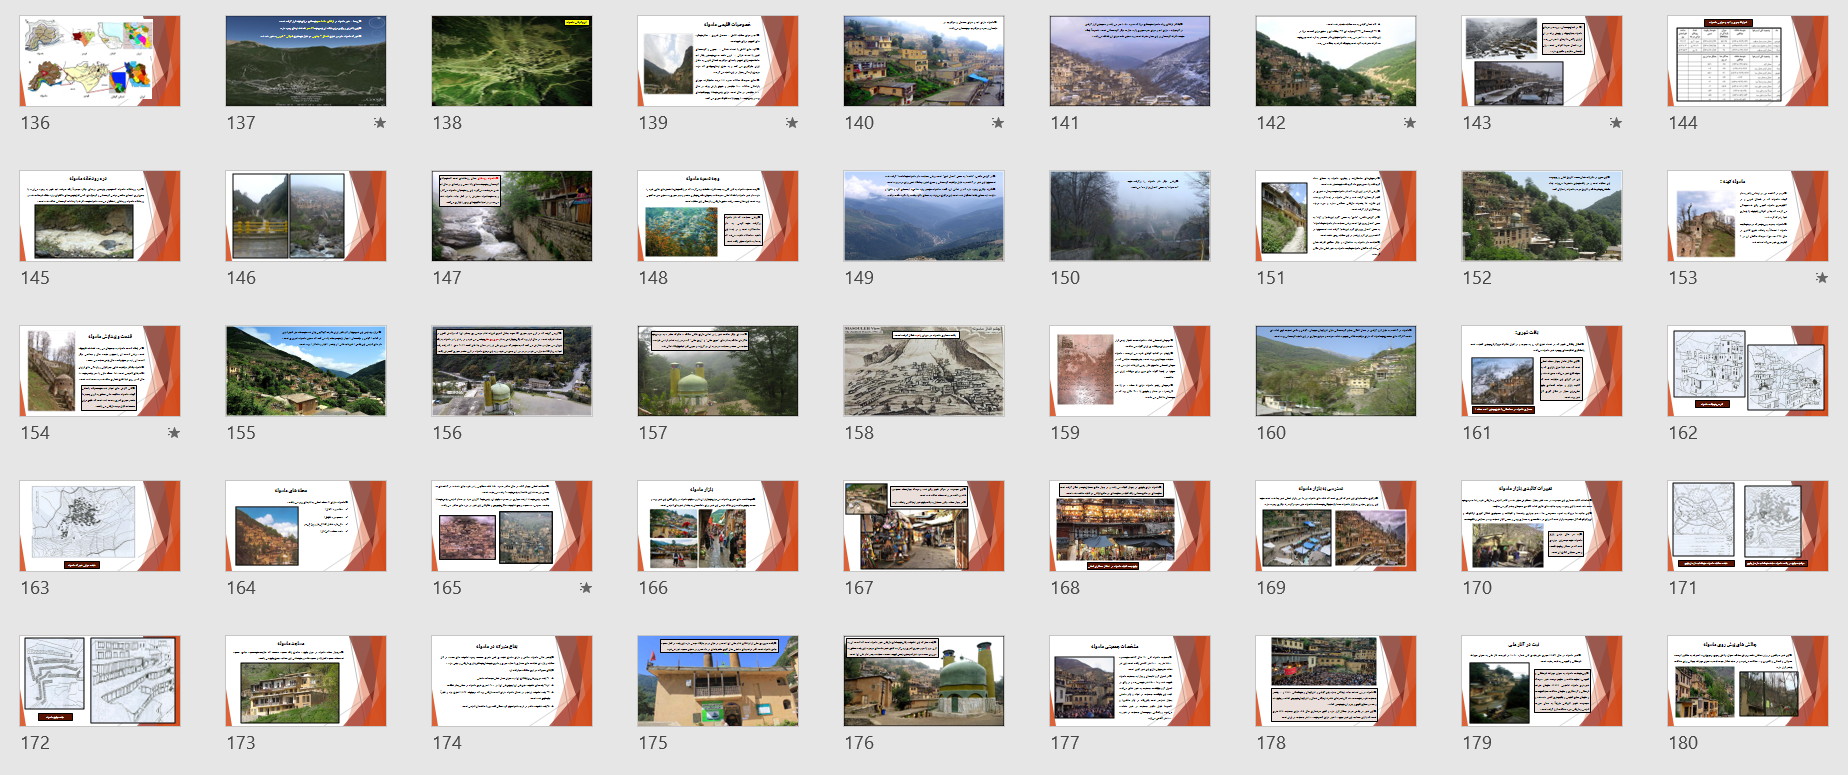Click slide number label 180
1848x775 pixels.
tap(1683, 743)
